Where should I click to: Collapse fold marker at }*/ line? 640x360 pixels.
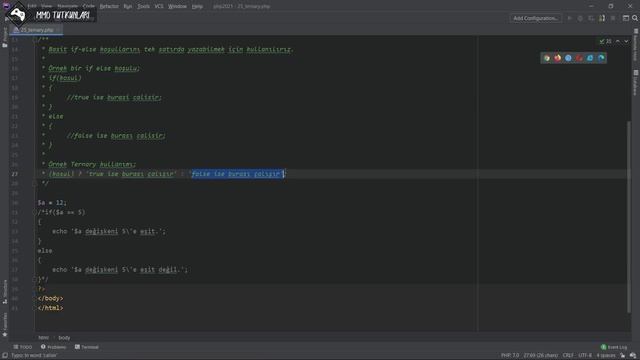(35, 279)
